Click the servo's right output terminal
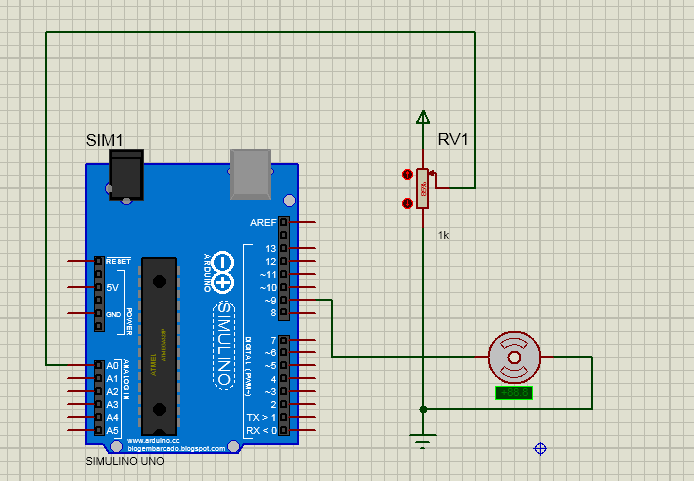Screen dimensions: 694x481 pos(547,357)
